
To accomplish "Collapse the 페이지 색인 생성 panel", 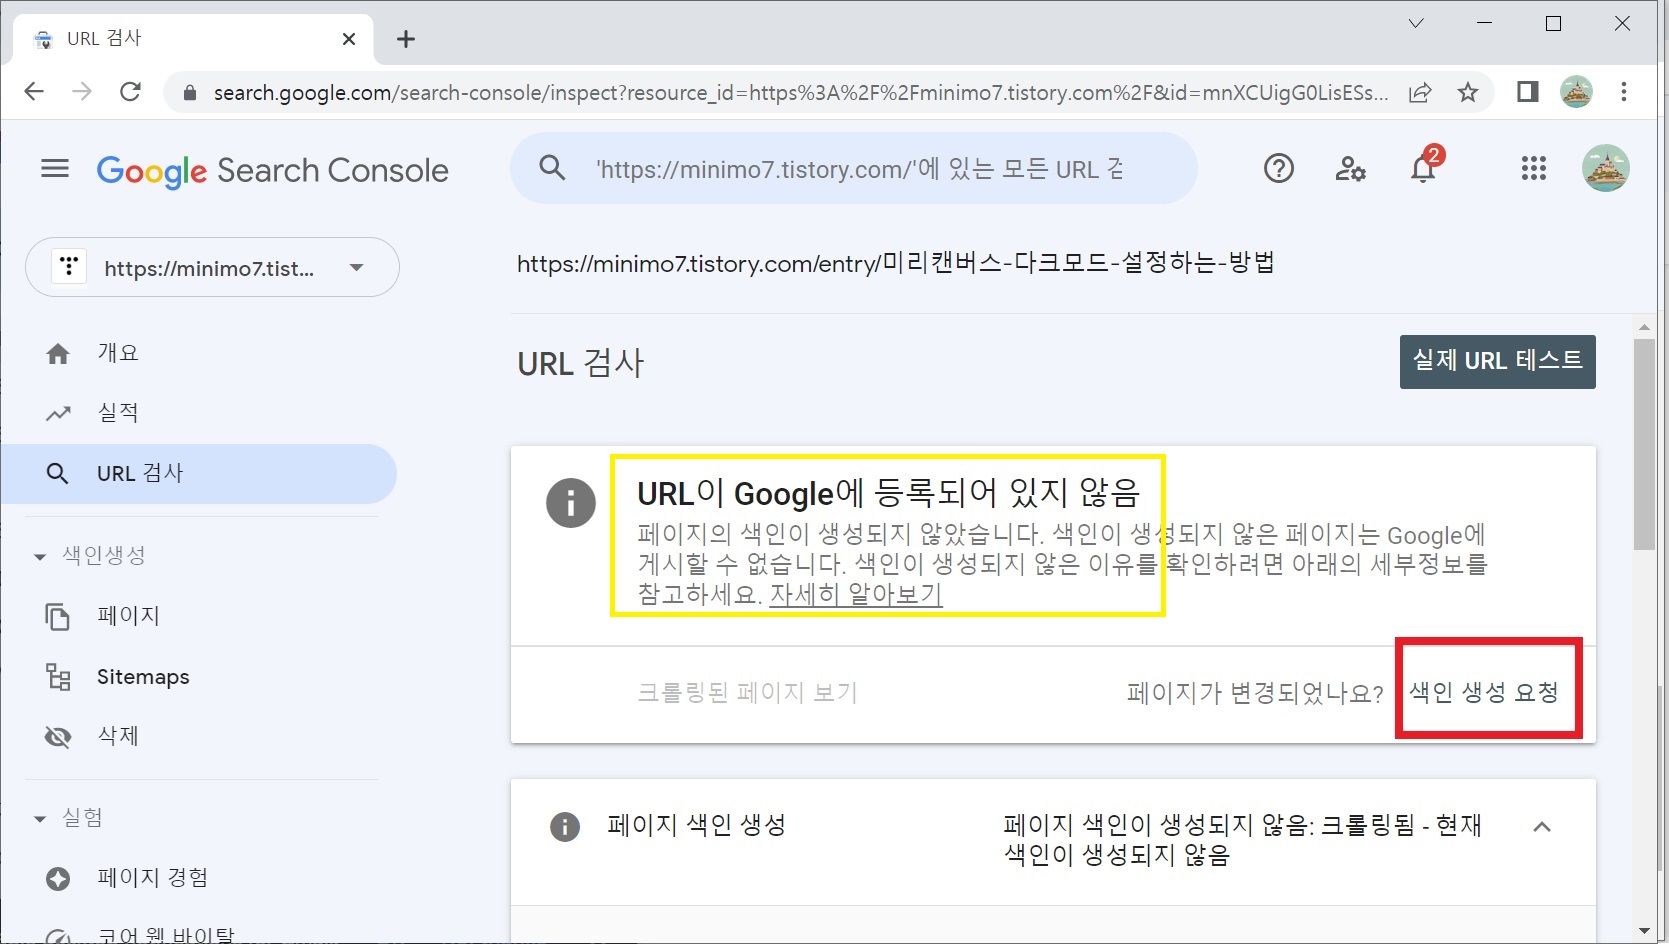I will point(1542,826).
